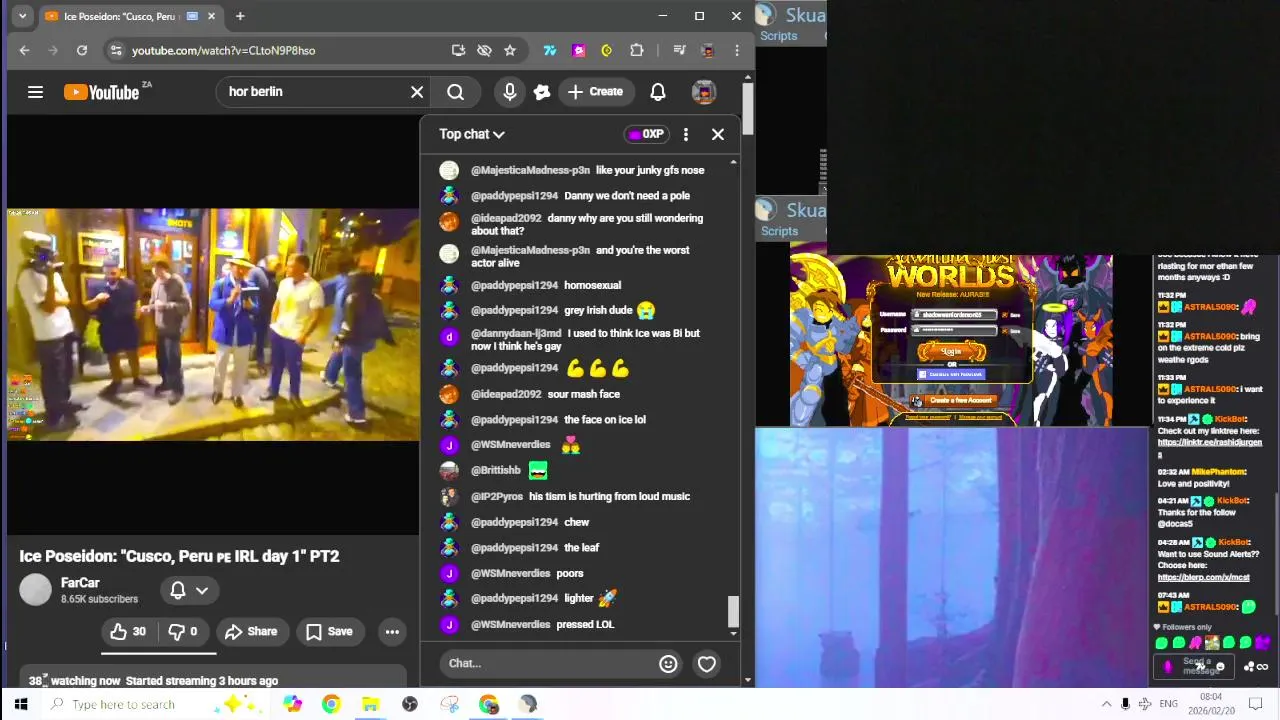Open more actions ellipsis under the video
Image resolution: width=1280 pixels, height=720 pixels.
pos(392,631)
